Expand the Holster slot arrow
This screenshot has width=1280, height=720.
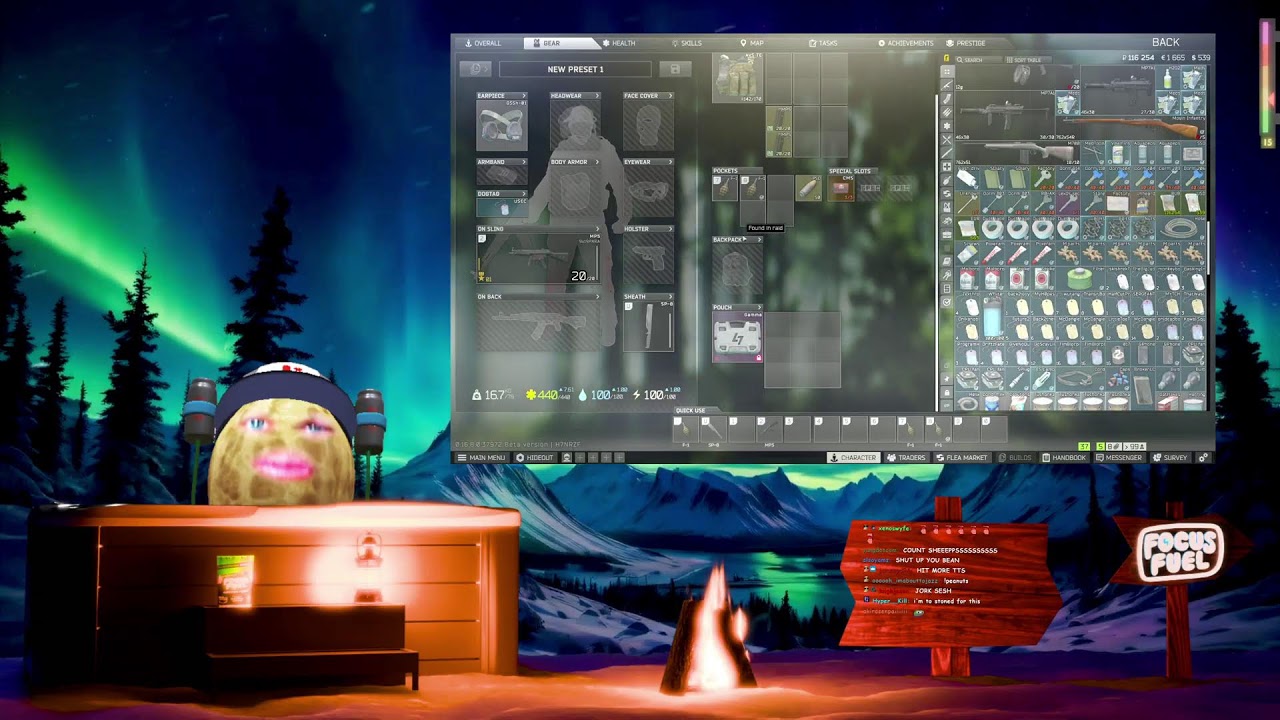click(x=669, y=229)
